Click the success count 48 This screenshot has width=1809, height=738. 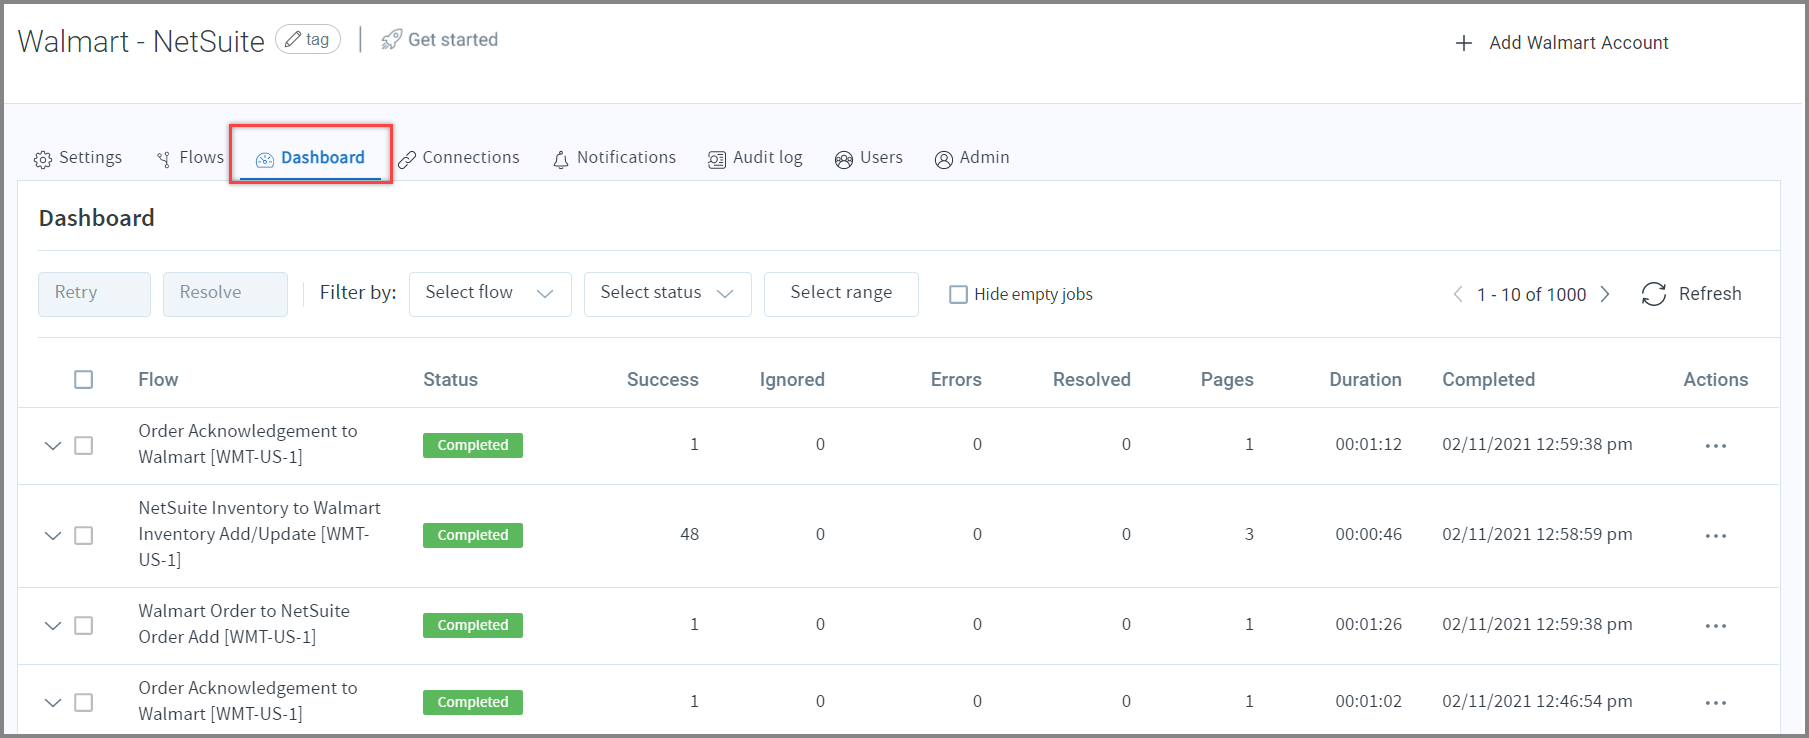click(690, 535)
